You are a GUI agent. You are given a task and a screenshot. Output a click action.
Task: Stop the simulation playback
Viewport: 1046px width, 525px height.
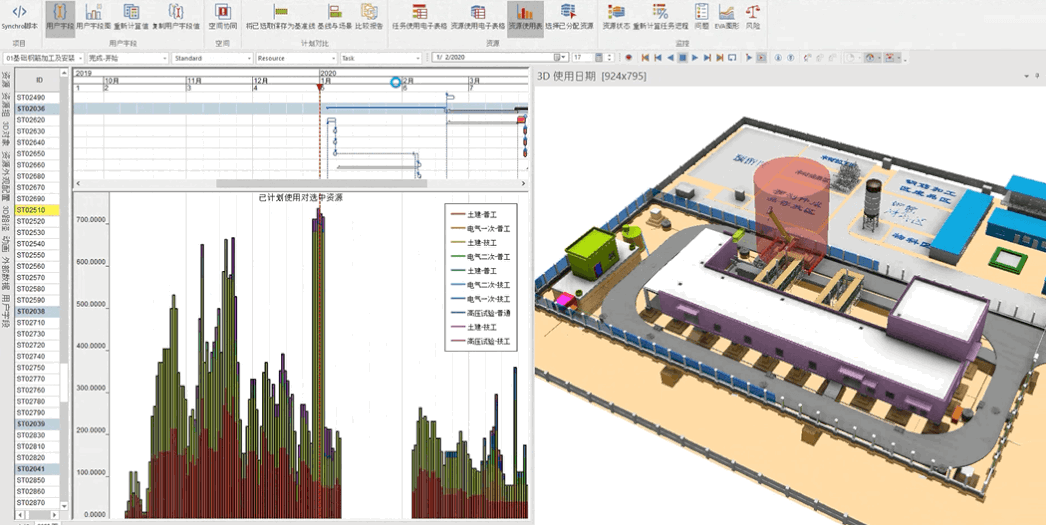tap(682, 58)
